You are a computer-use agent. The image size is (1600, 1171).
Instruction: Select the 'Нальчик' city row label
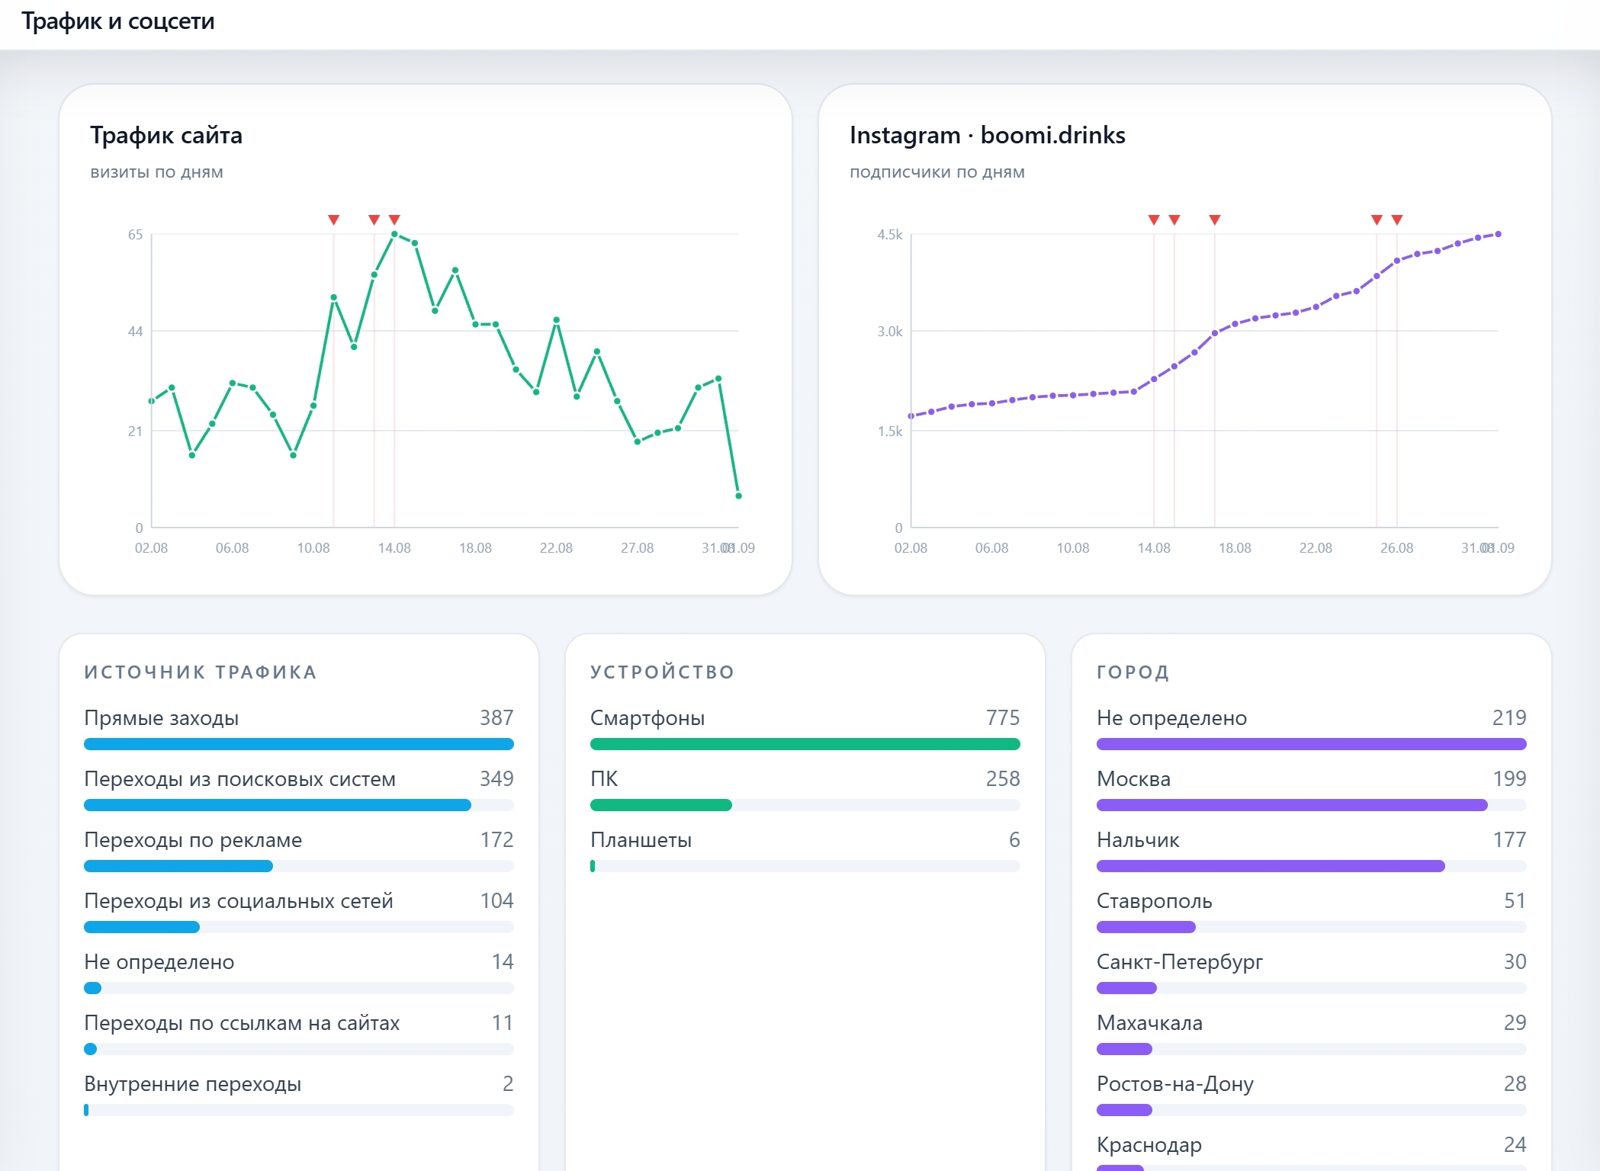pos(1138,840)
